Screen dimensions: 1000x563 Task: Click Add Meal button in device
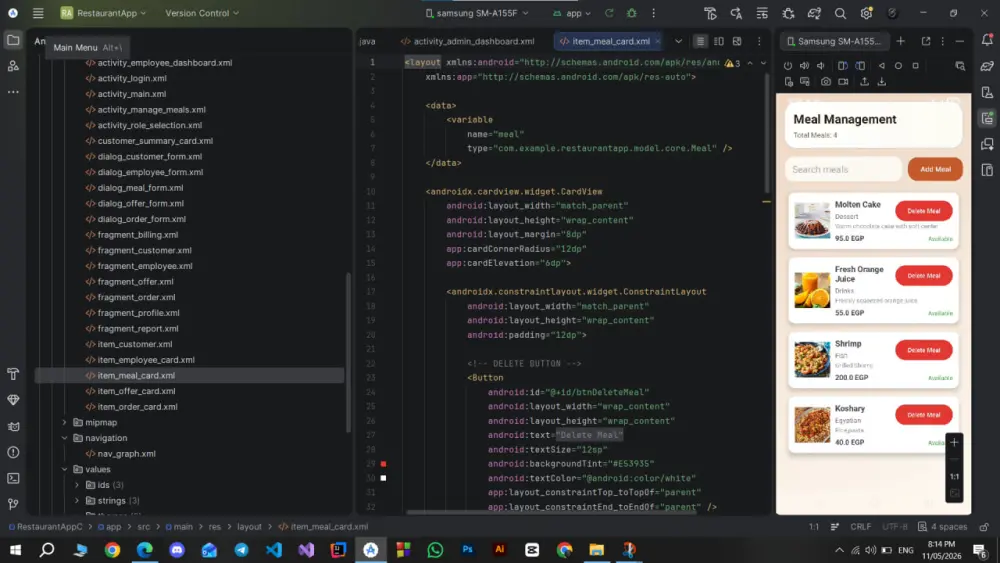(935, 169)
